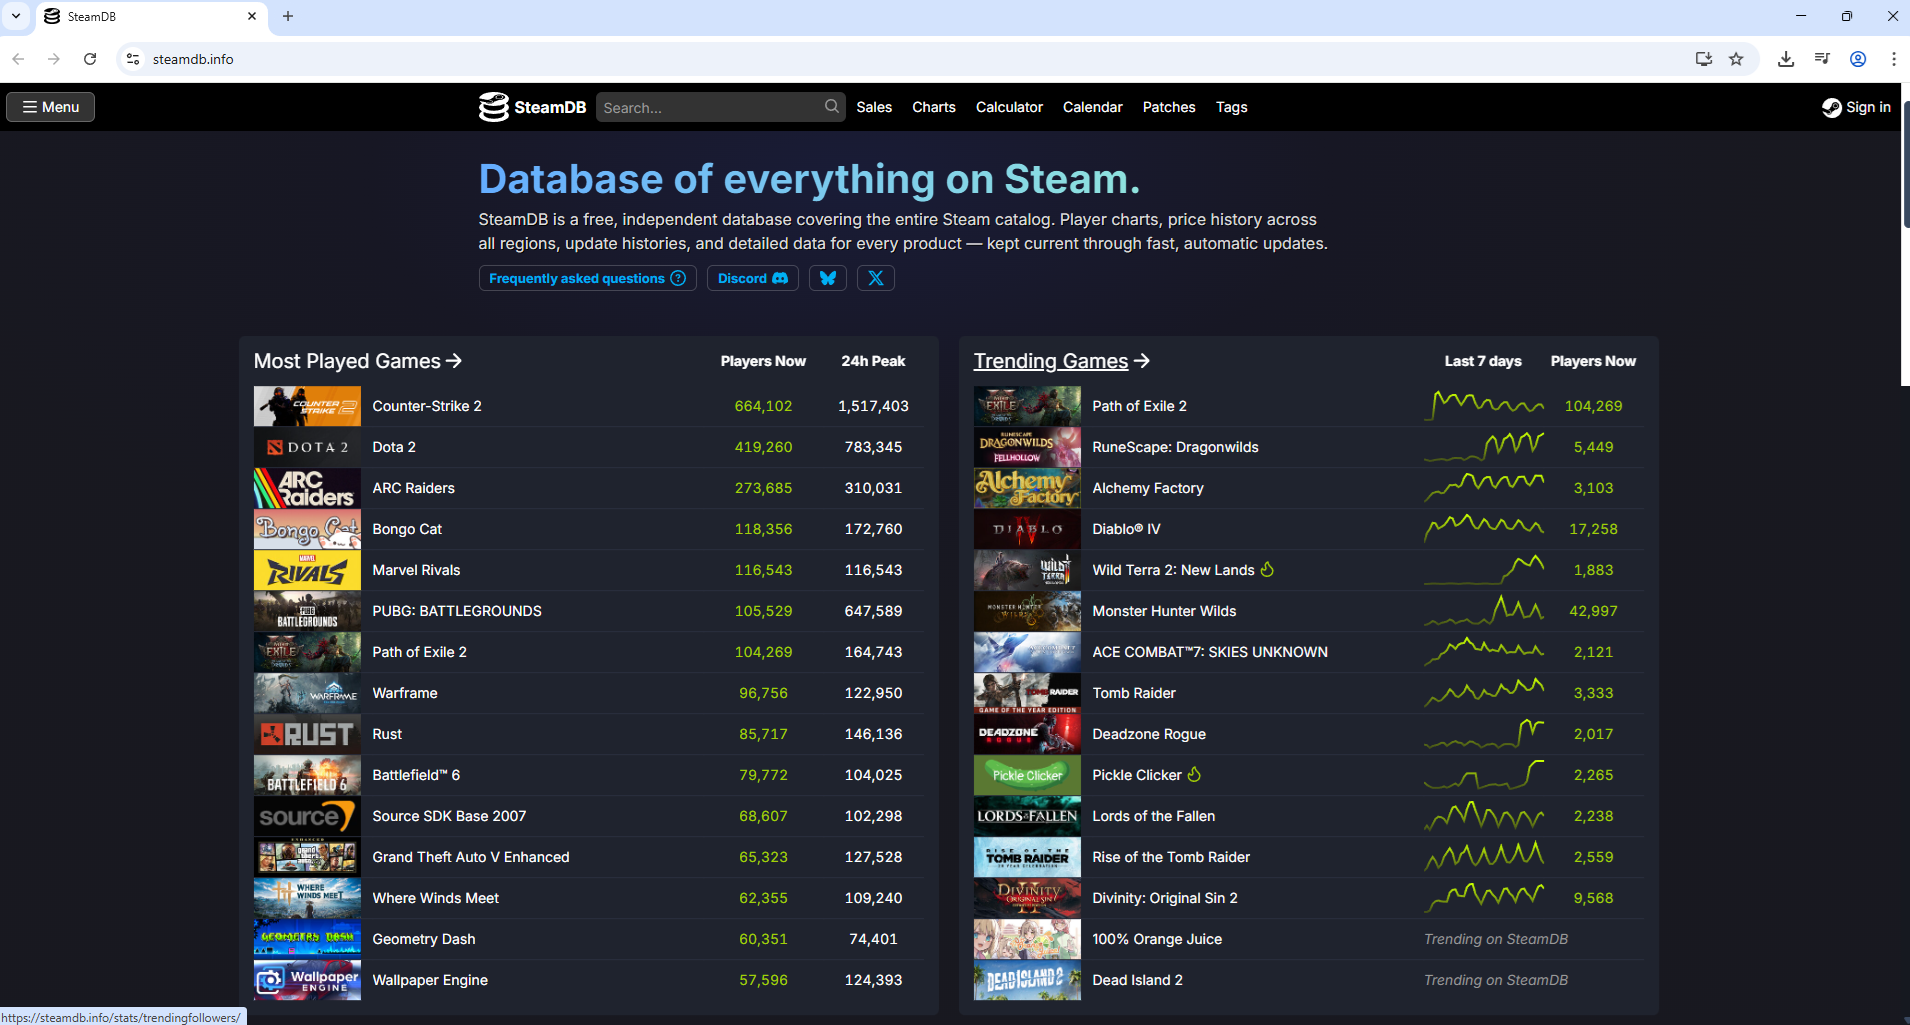Click the ARC Raiders thumbnail
Image resolution: width=1910 pixels, height=1025 pixels.
307,488
